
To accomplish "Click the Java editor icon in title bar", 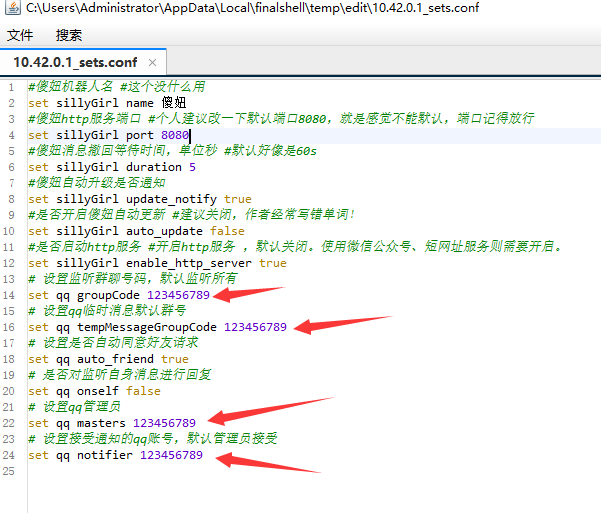I will (13, 8).
